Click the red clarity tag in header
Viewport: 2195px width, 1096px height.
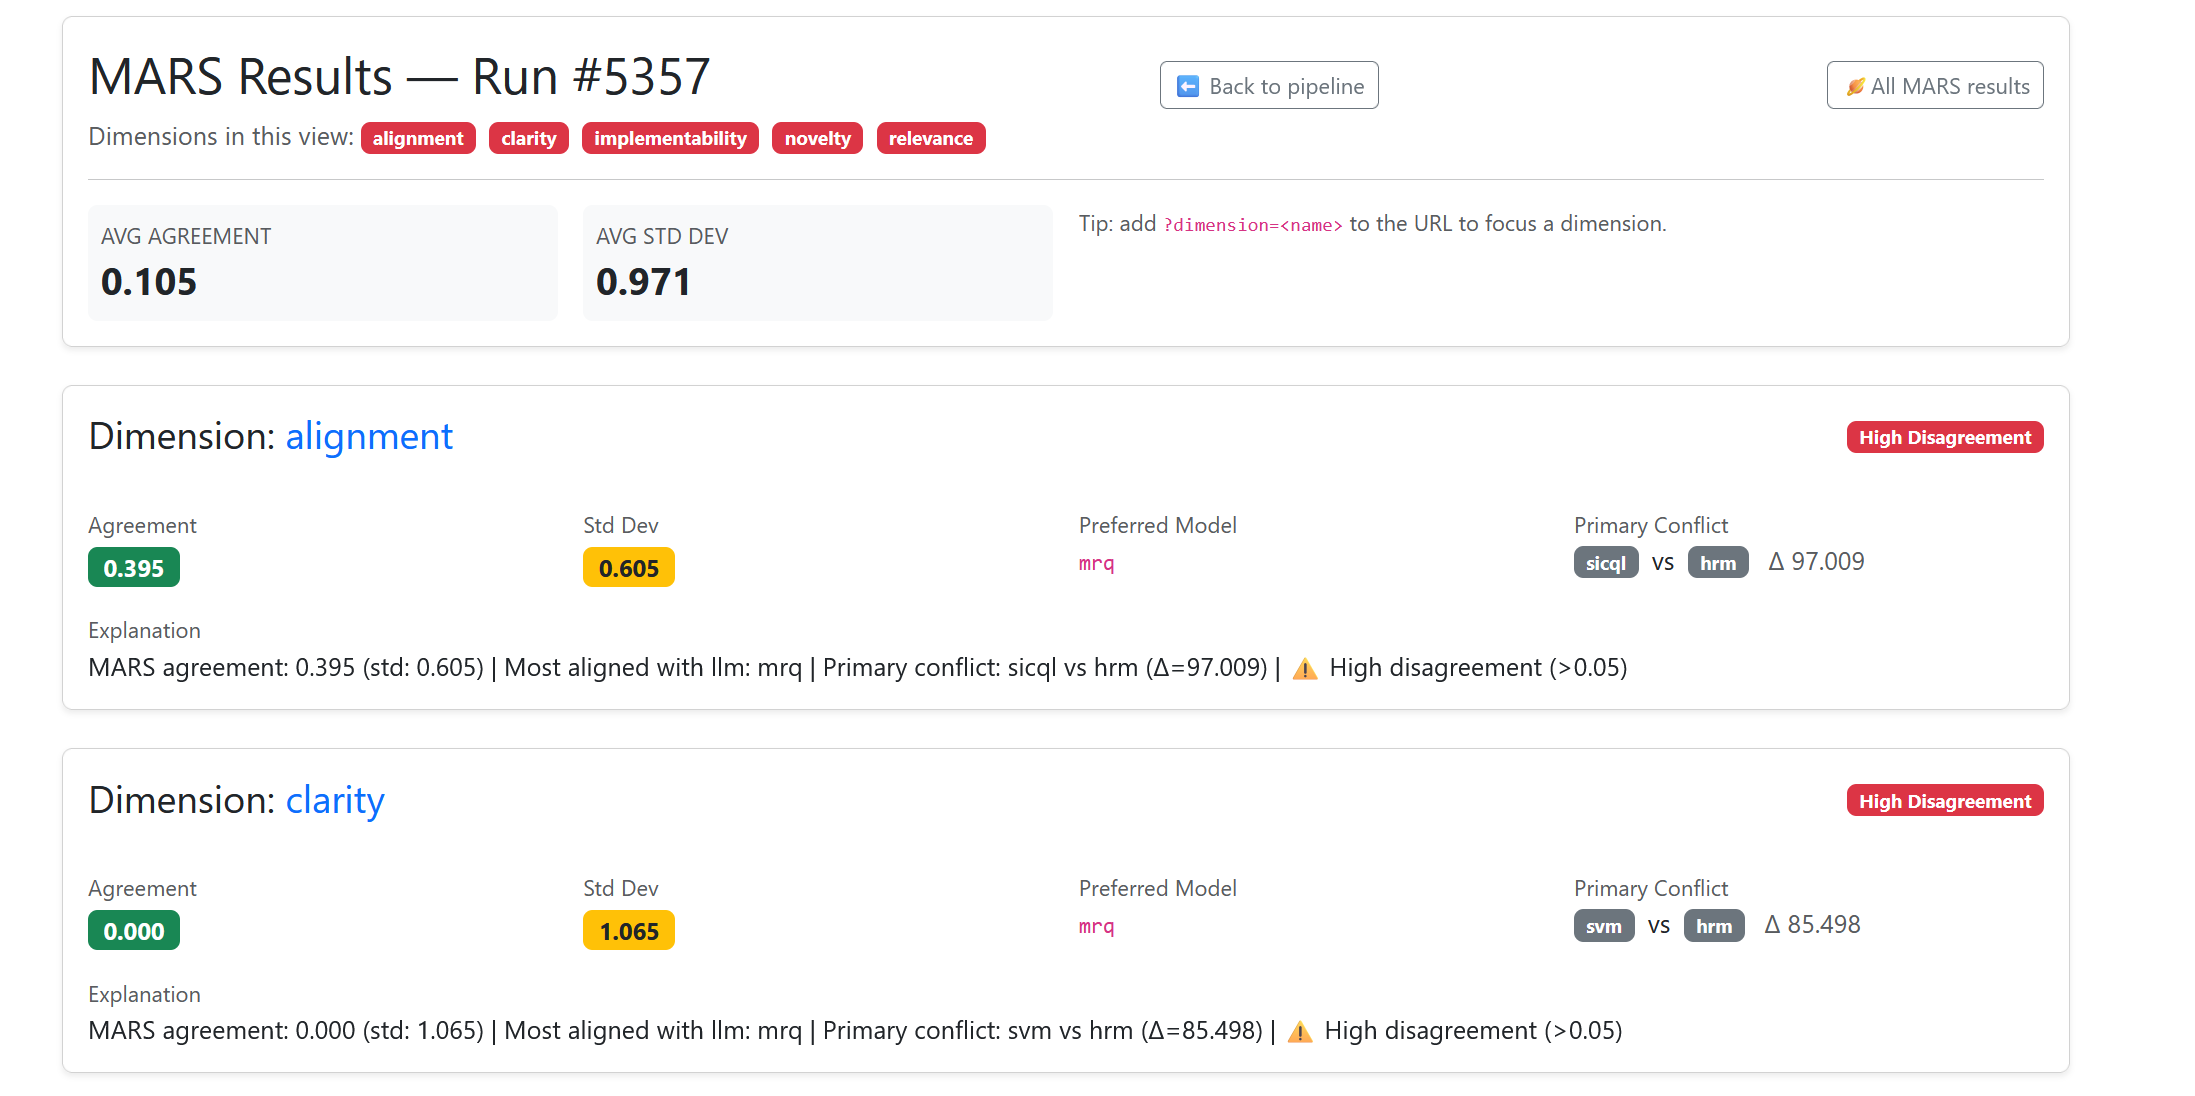[528, 138]
